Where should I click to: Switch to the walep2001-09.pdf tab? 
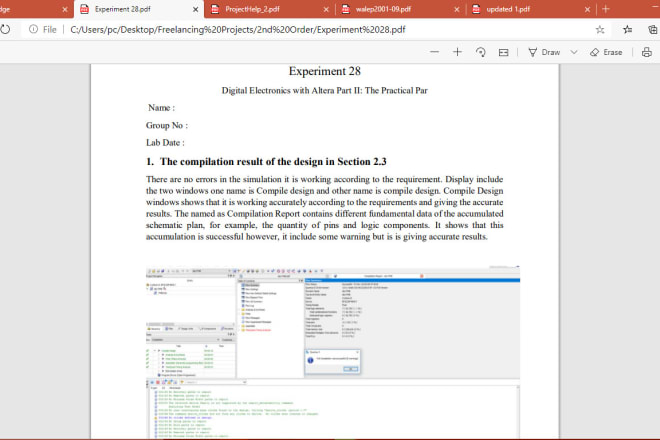click(x=400, y=9)
